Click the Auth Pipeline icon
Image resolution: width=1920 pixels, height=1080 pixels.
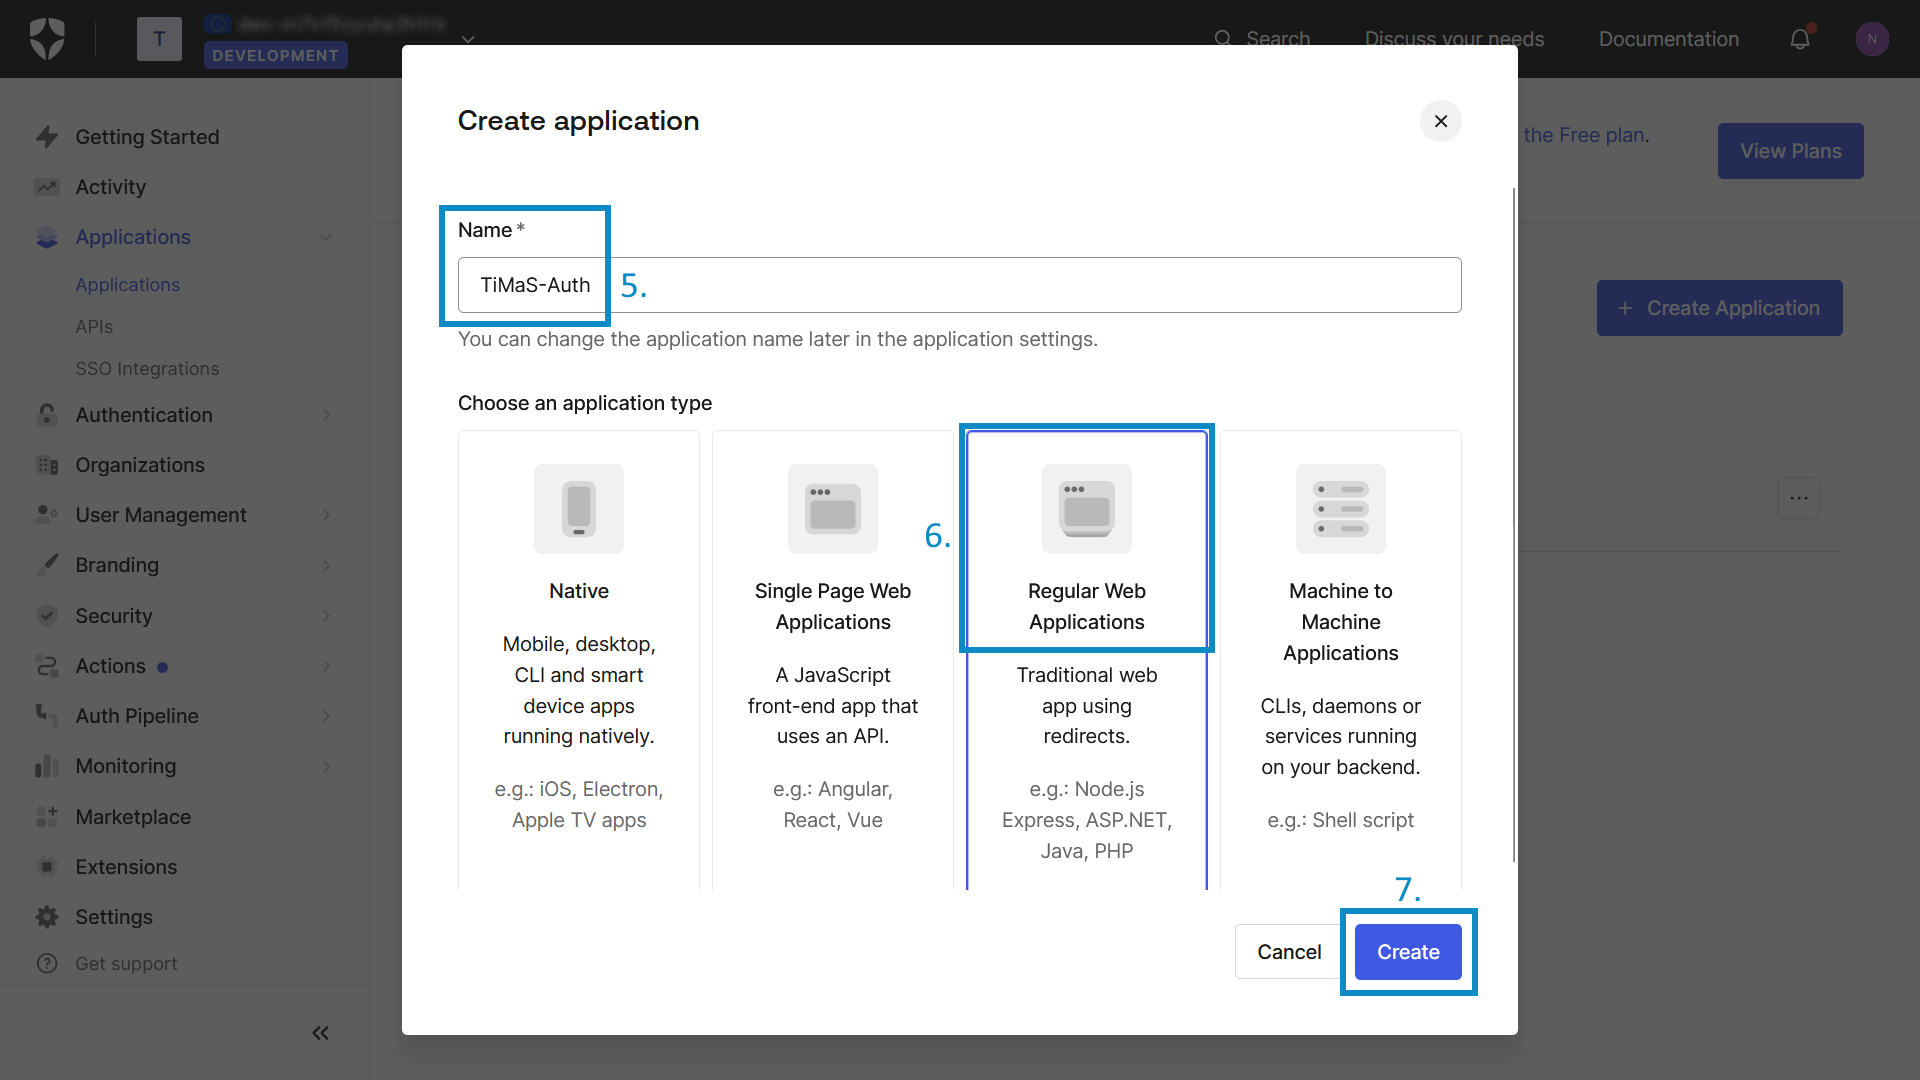click(46, 716)
